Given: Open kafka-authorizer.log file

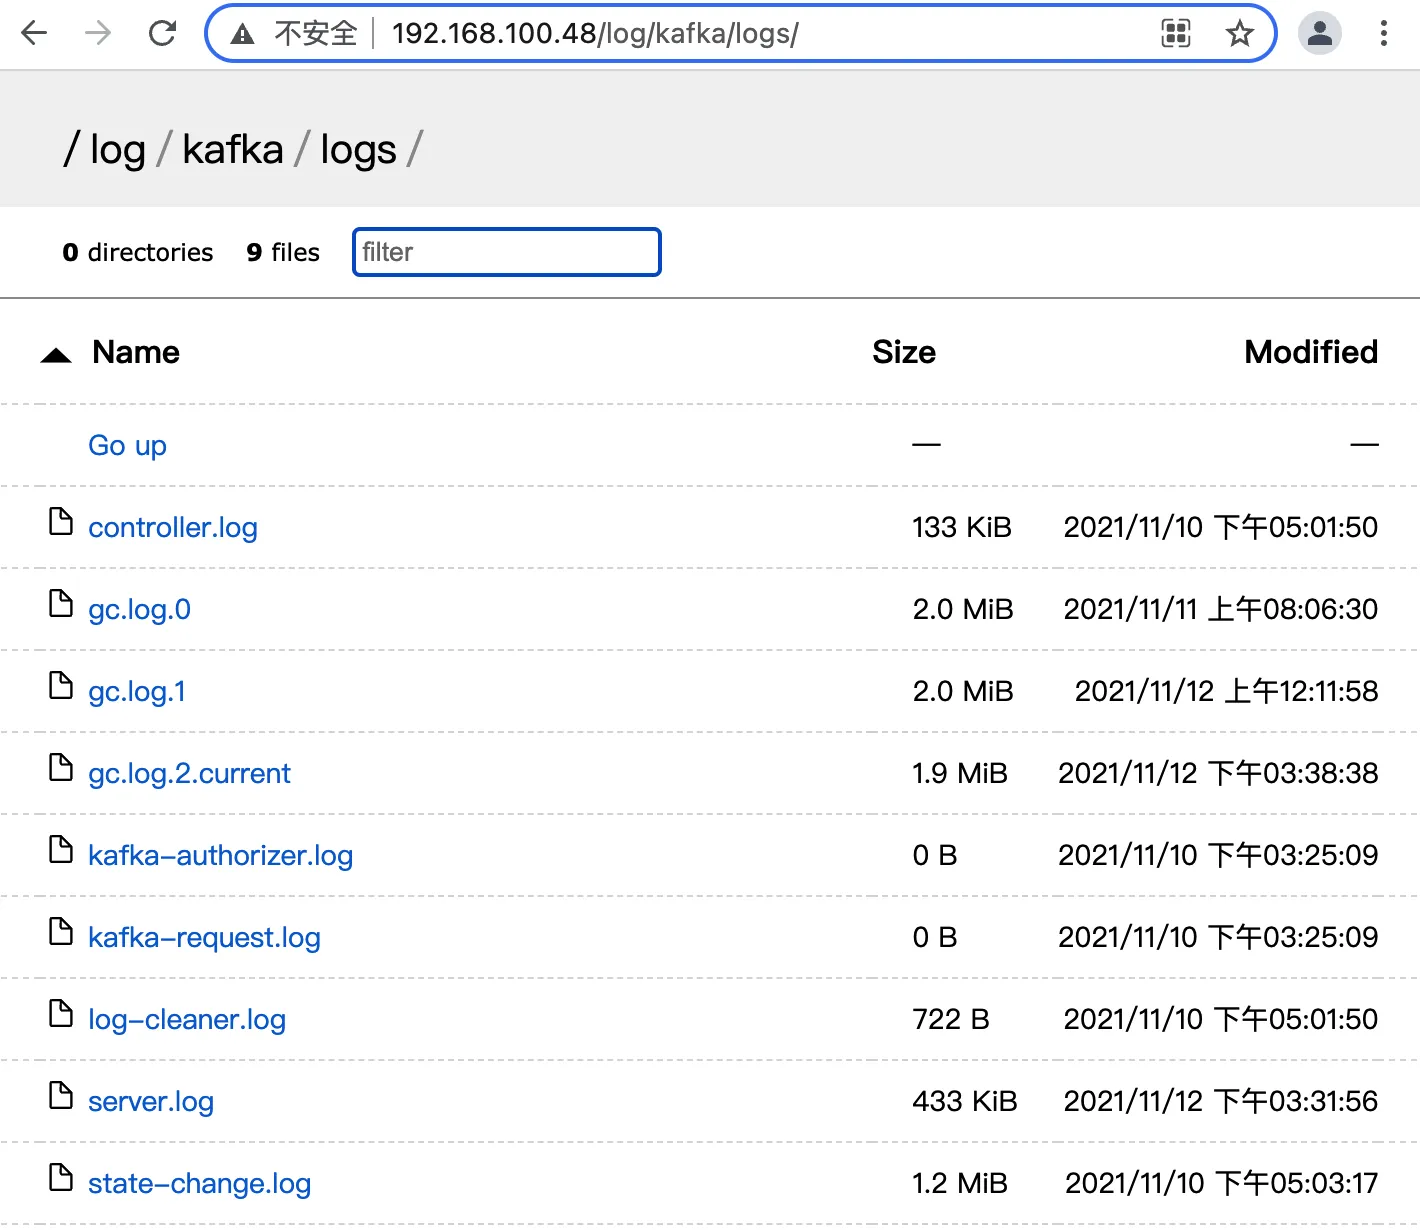Looking at the screenshot, I should [x=220, y=855].
